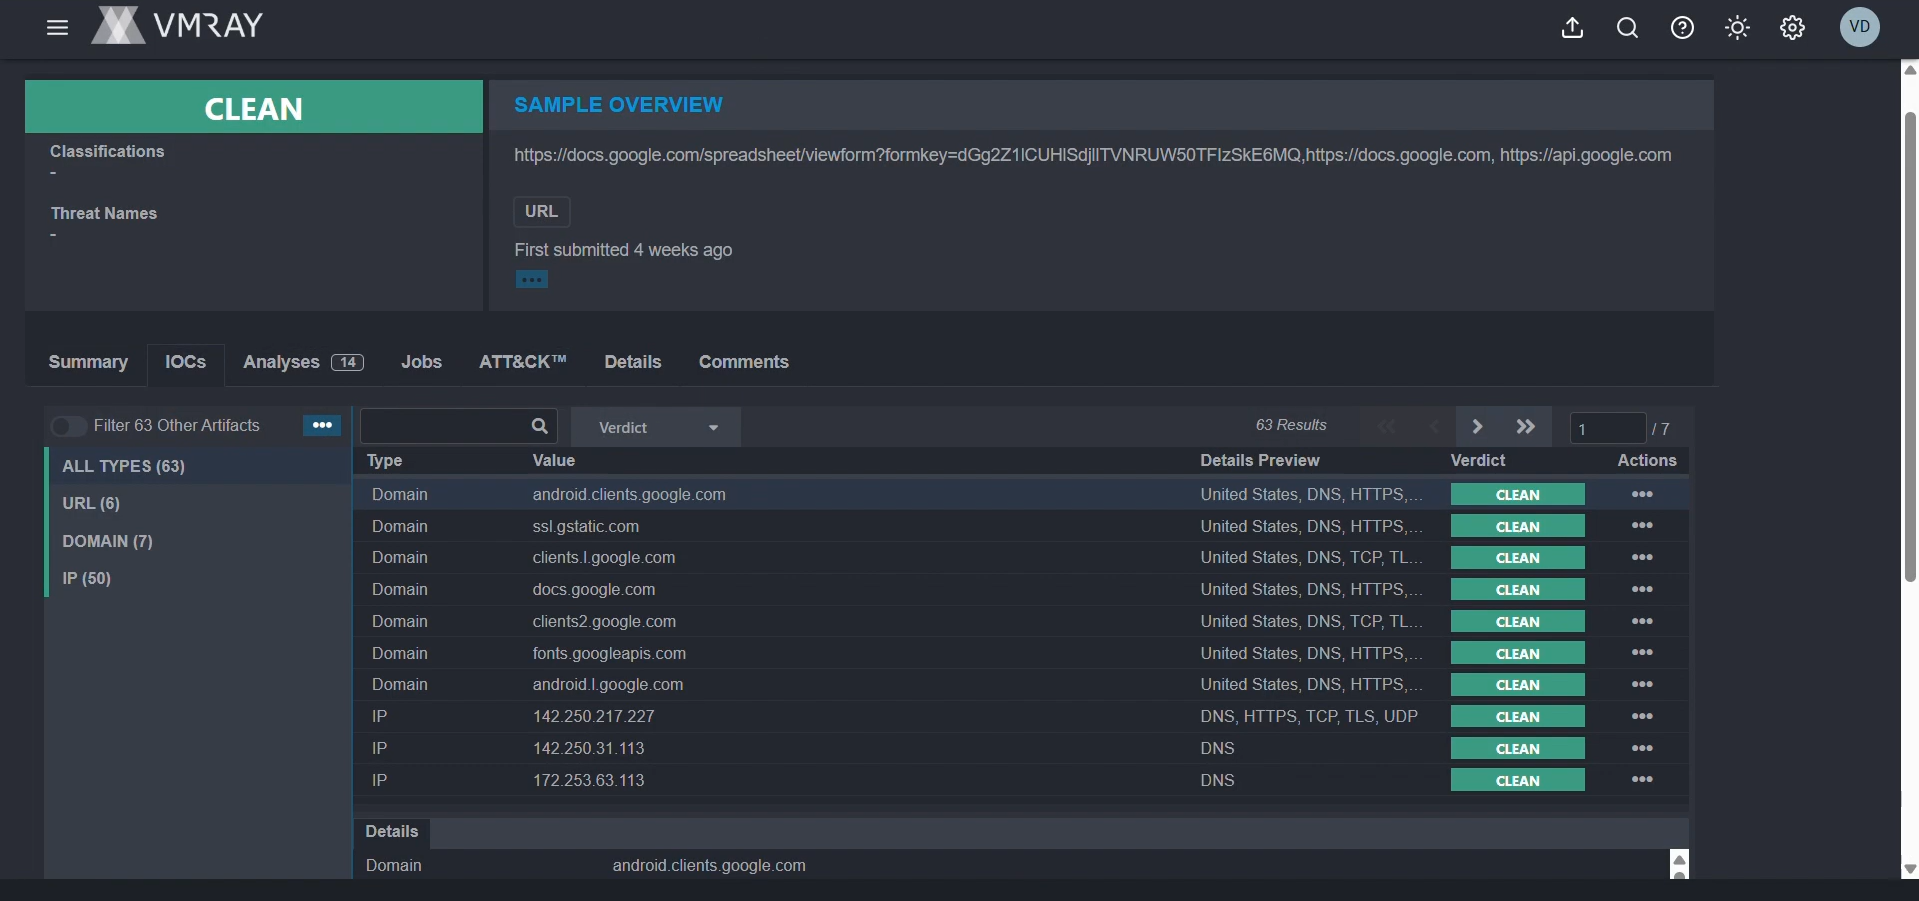Click the Details panel header tab

[392, 832]
